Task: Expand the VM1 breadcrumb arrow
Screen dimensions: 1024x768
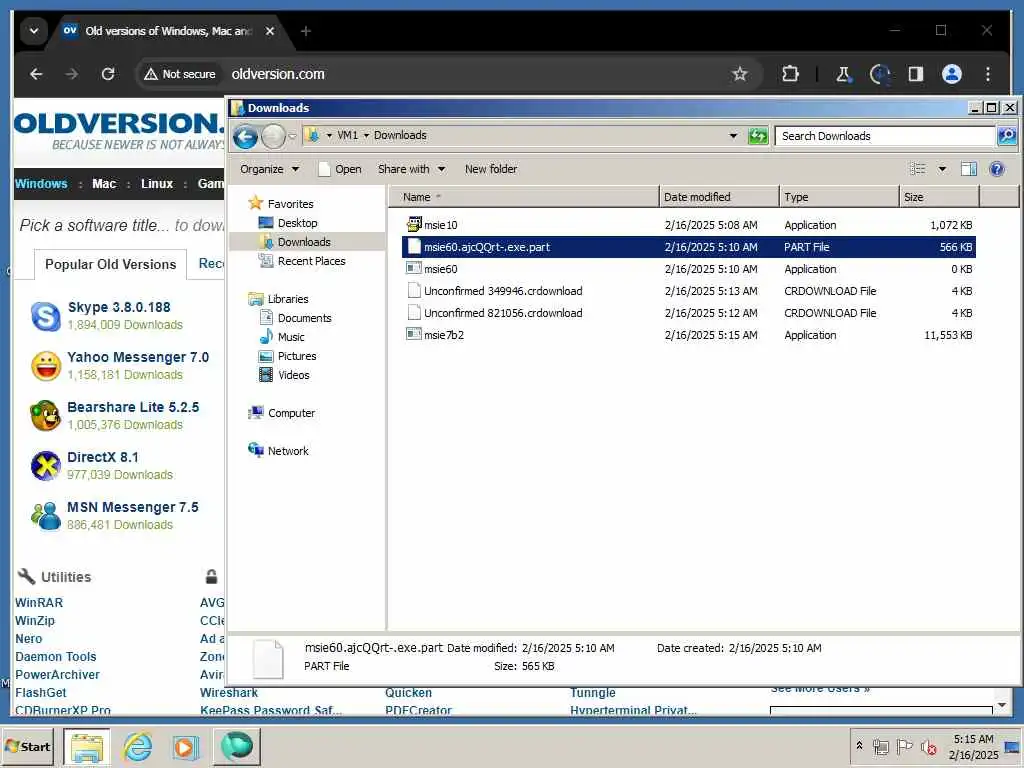Action: [366, 135]
